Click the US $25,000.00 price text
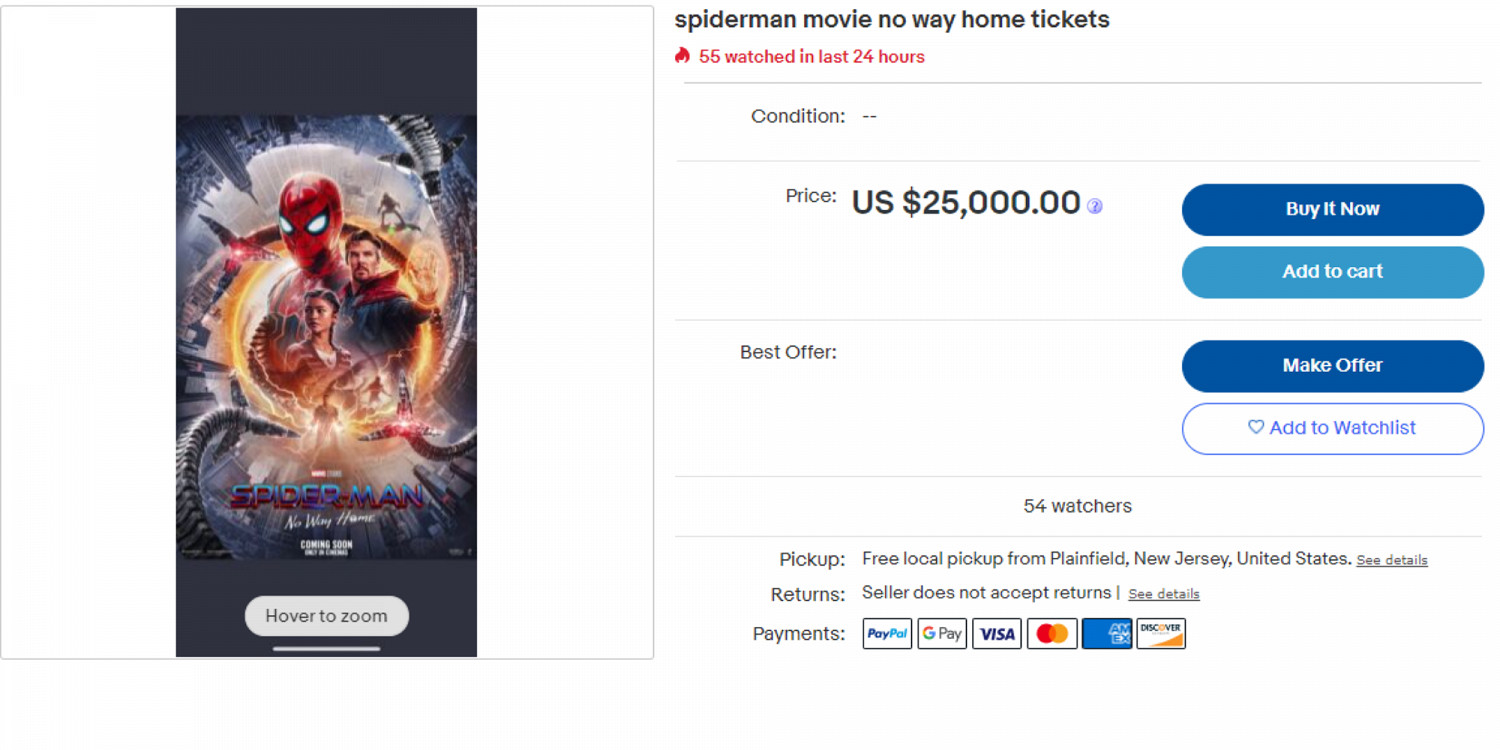Screen dimensions: 1500x750 (965, 203)
